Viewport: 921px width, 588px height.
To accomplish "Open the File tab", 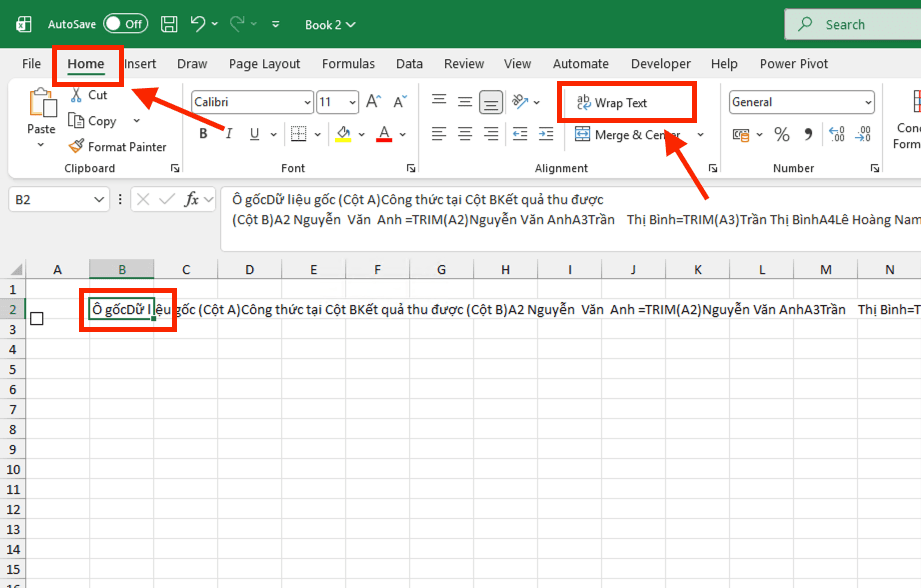I will tap(32, 63).
